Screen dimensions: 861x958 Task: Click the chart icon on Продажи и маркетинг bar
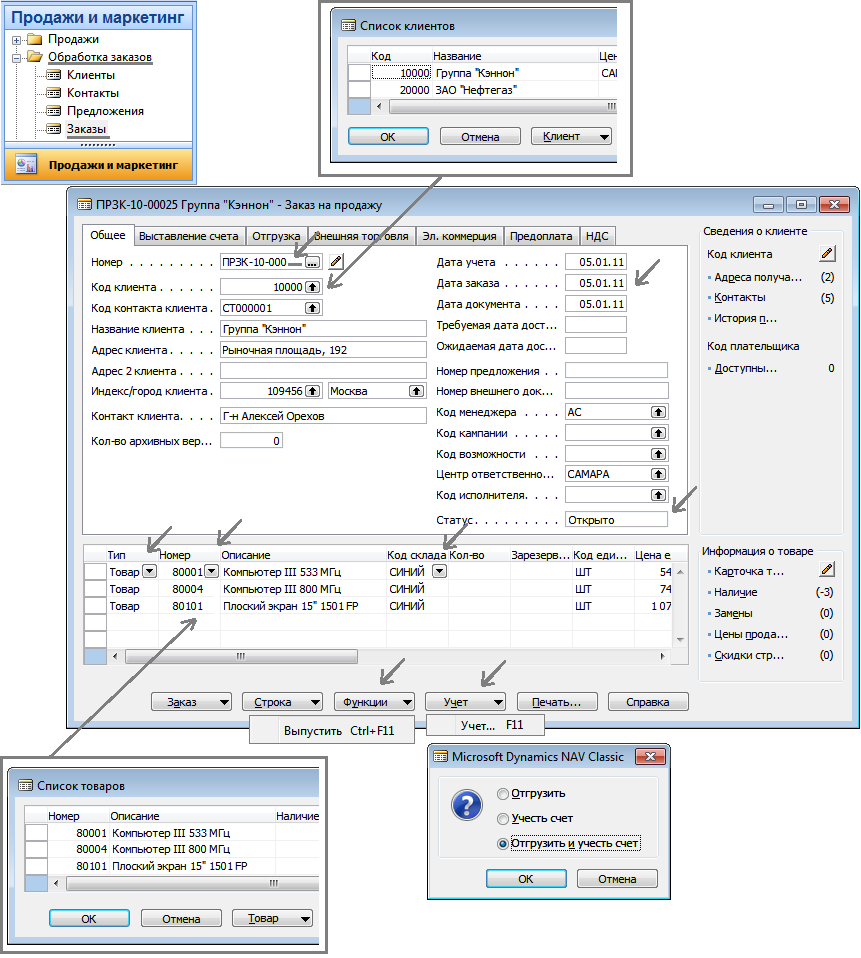coord(26,165)
